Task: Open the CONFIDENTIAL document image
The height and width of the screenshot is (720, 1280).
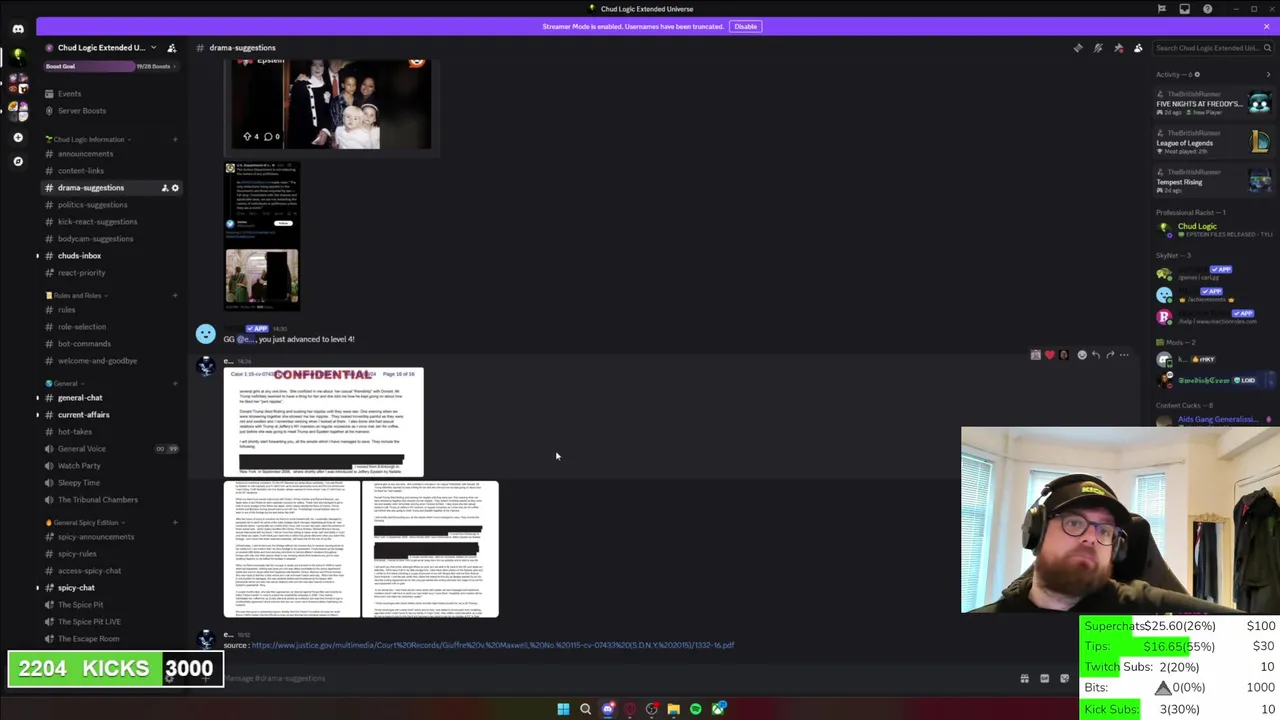Action: pos(323,422)
